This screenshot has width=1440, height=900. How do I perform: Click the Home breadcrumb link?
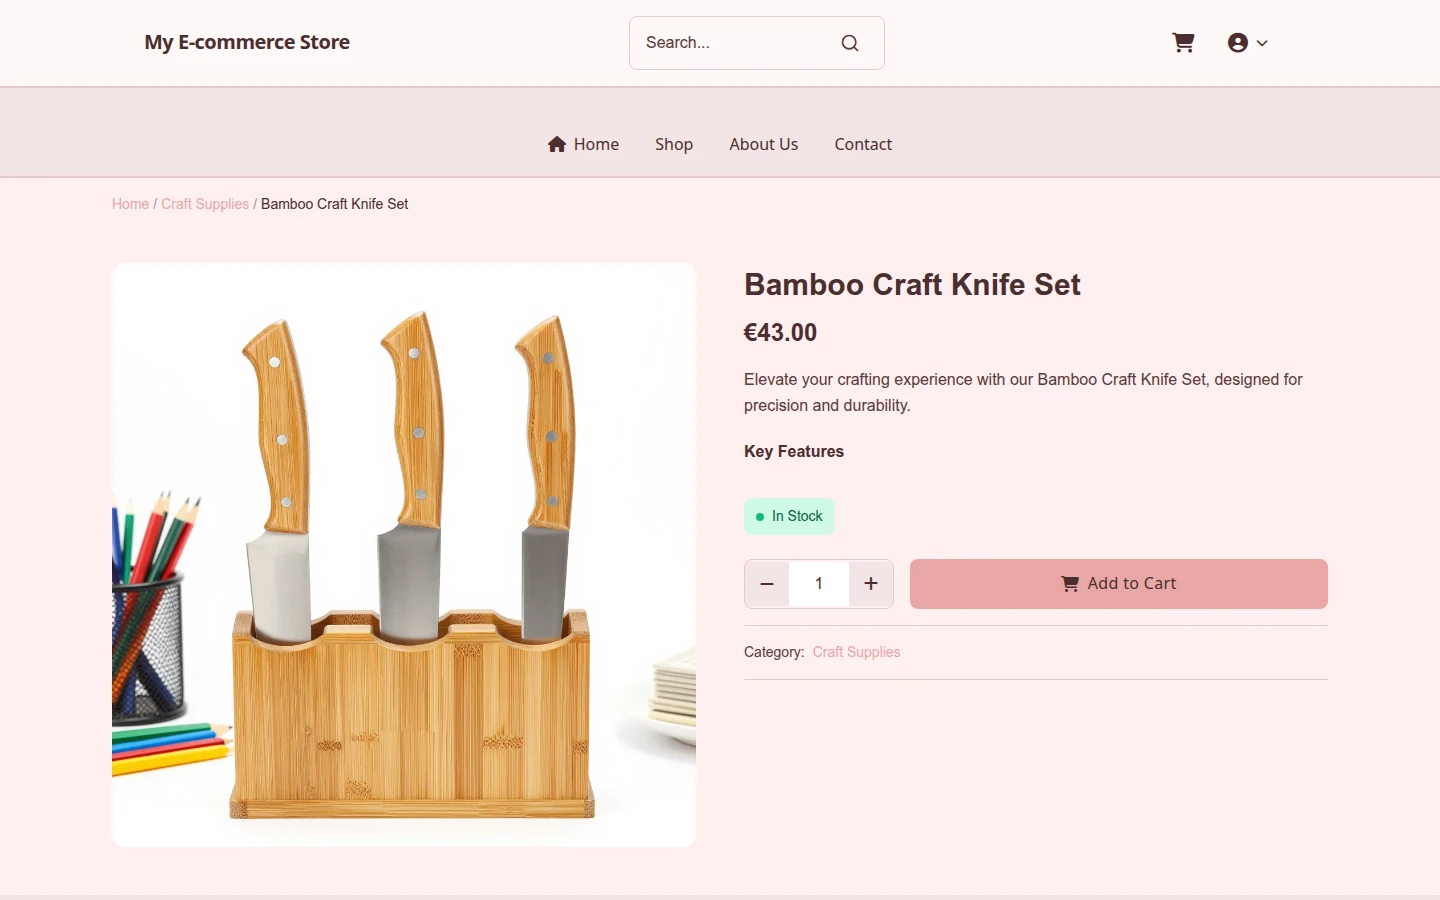[130, 204]
